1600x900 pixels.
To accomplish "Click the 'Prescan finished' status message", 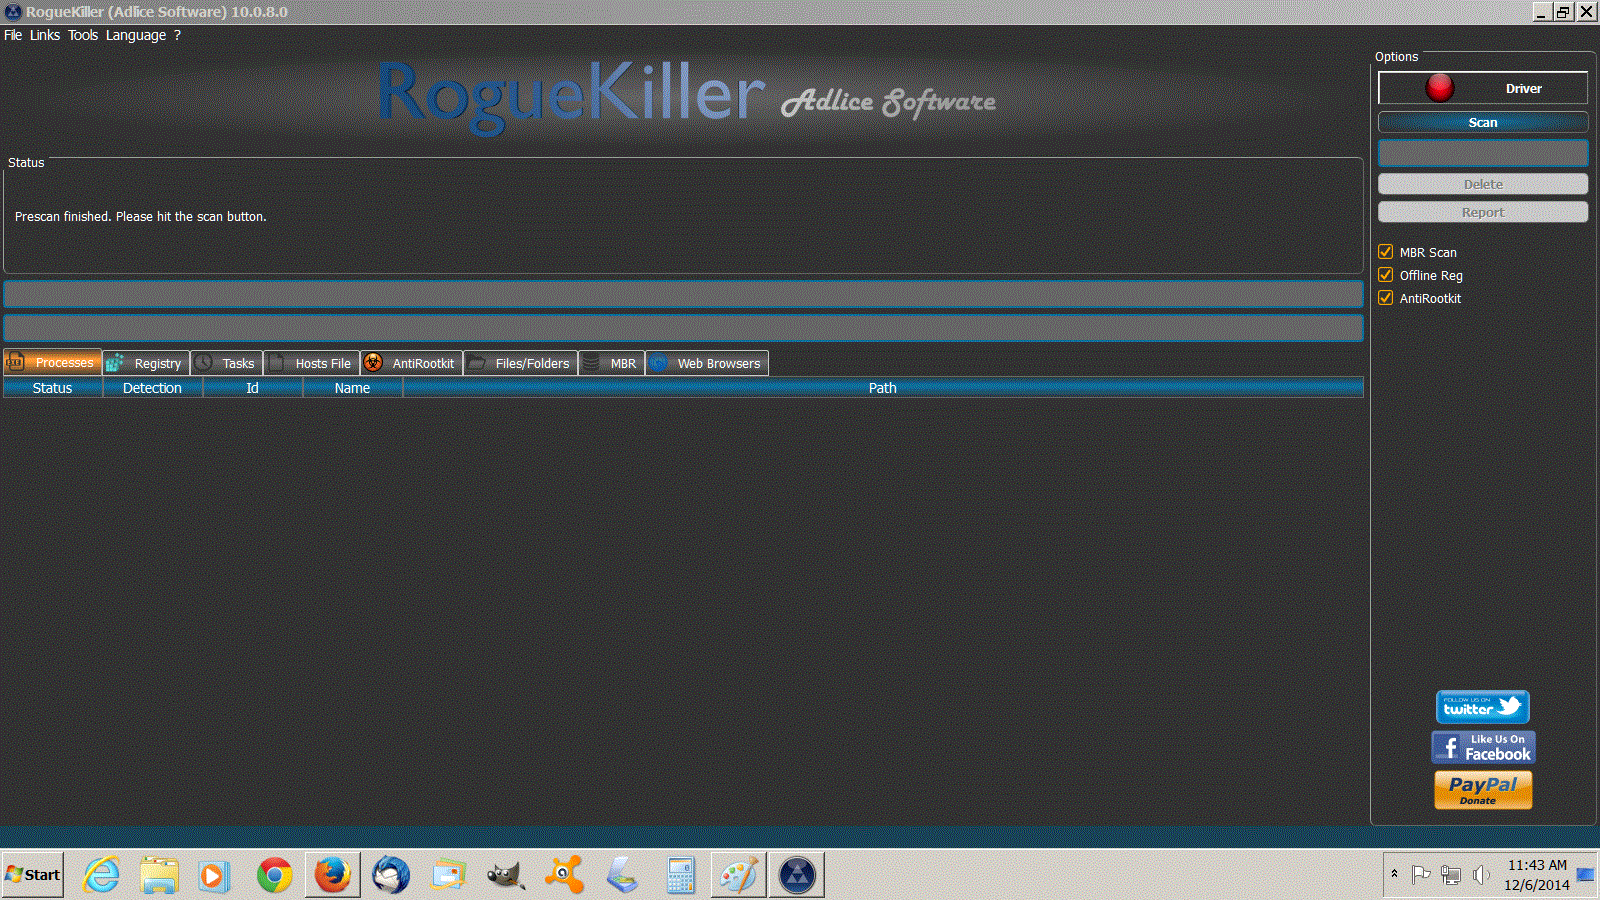I will 141,216.
